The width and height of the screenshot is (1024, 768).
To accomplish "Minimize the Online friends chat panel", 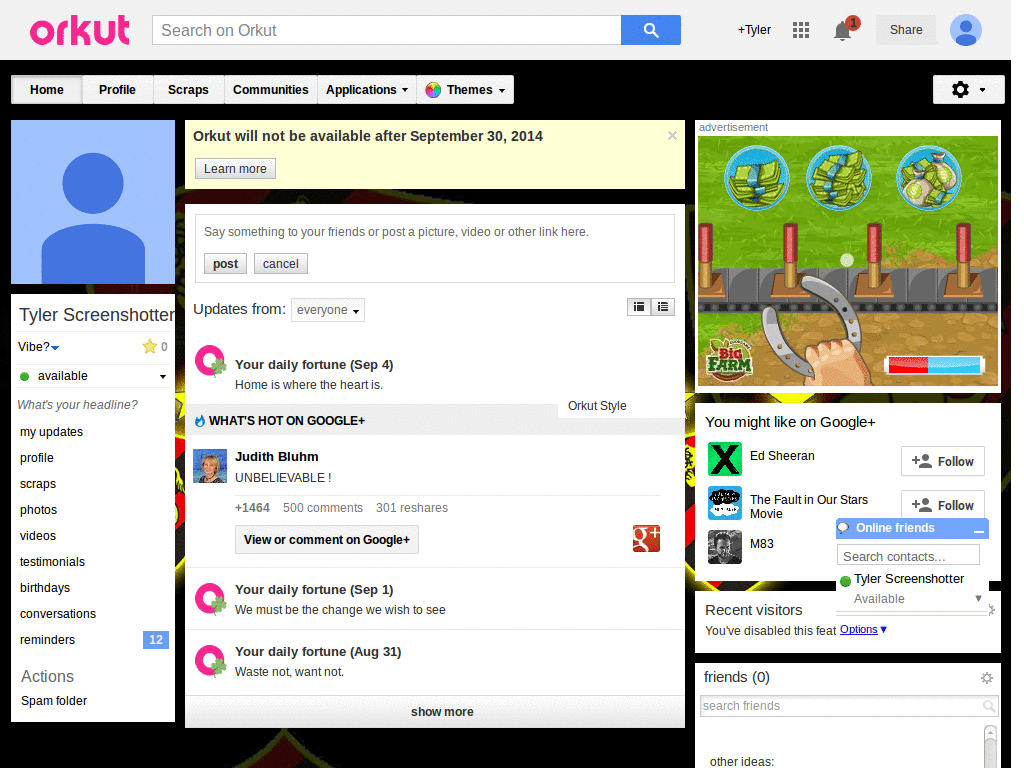I will [978, 531].
